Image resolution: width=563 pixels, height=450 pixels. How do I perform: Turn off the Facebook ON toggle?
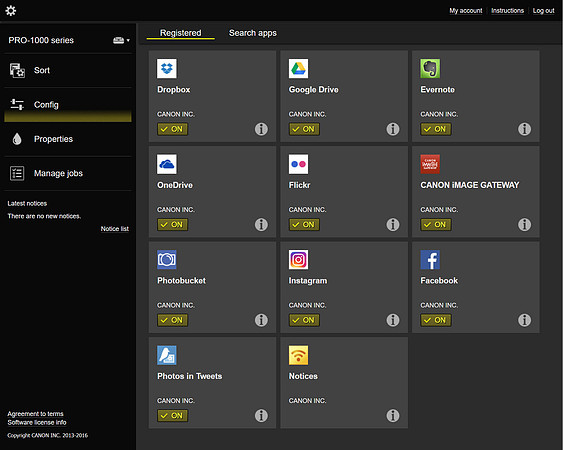coord(436,320)
